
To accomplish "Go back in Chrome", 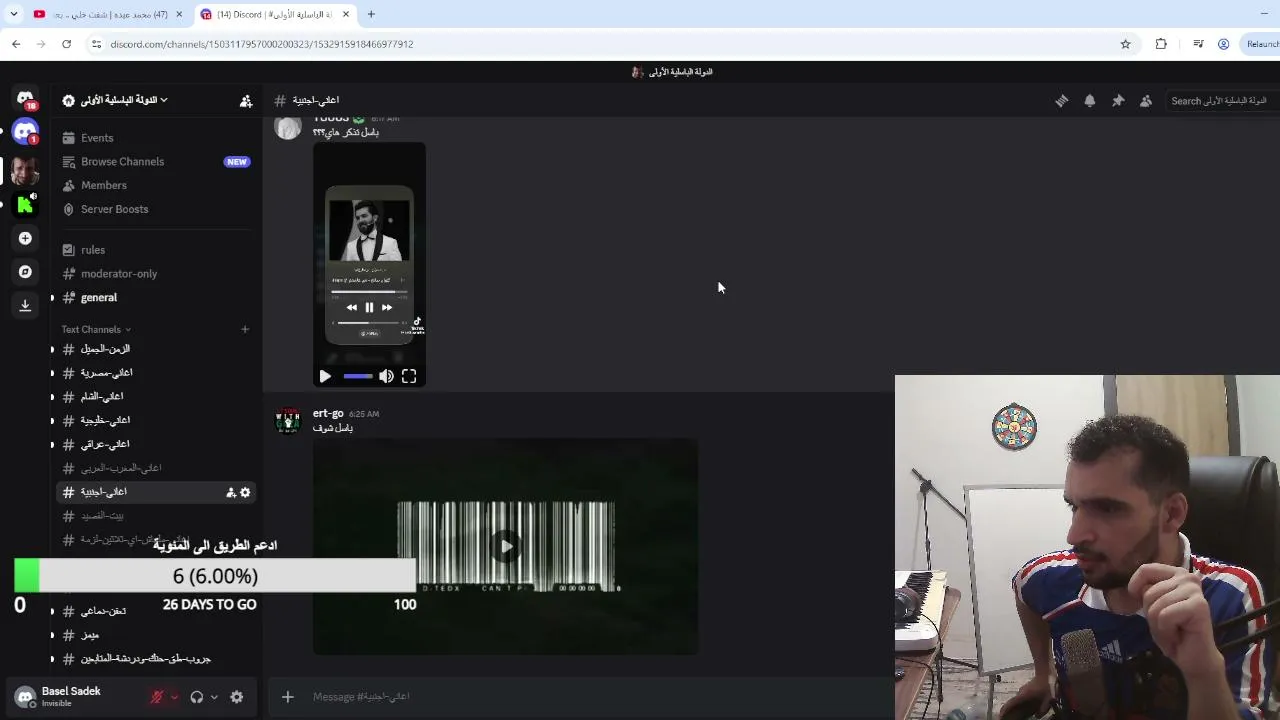I will pos(16,44).
